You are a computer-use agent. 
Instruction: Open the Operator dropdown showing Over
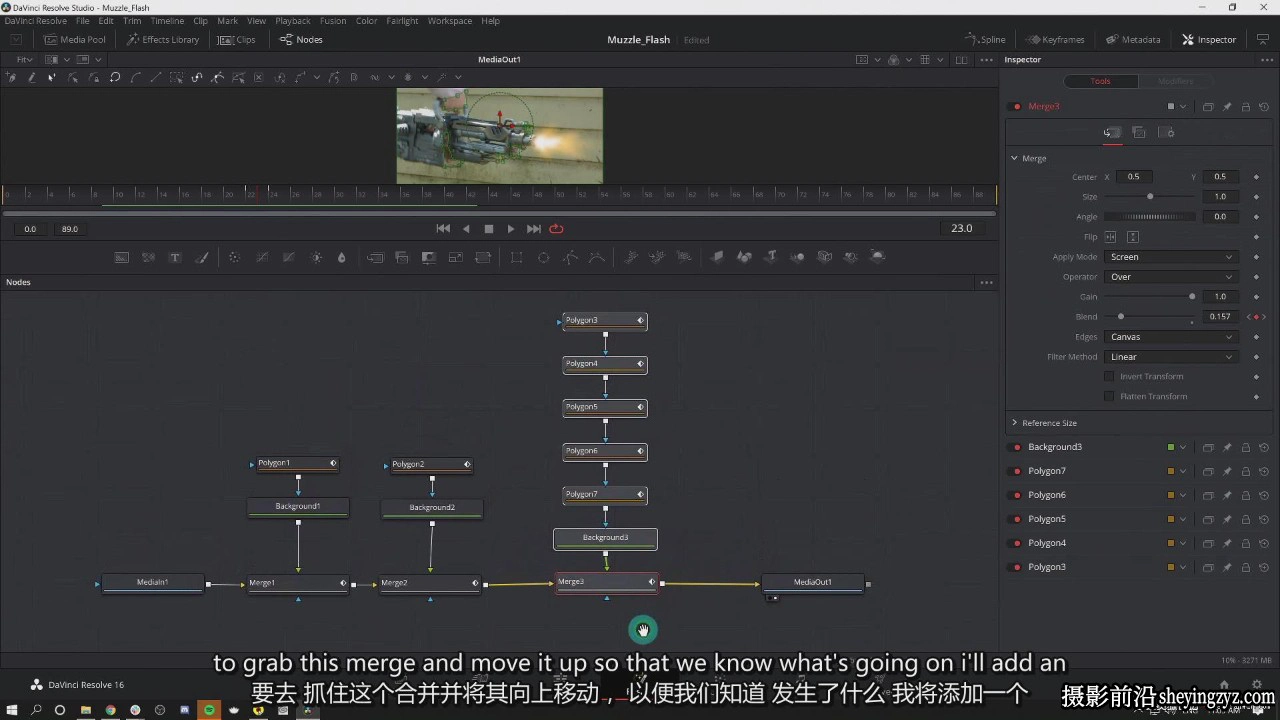(x=1172, y=277)
